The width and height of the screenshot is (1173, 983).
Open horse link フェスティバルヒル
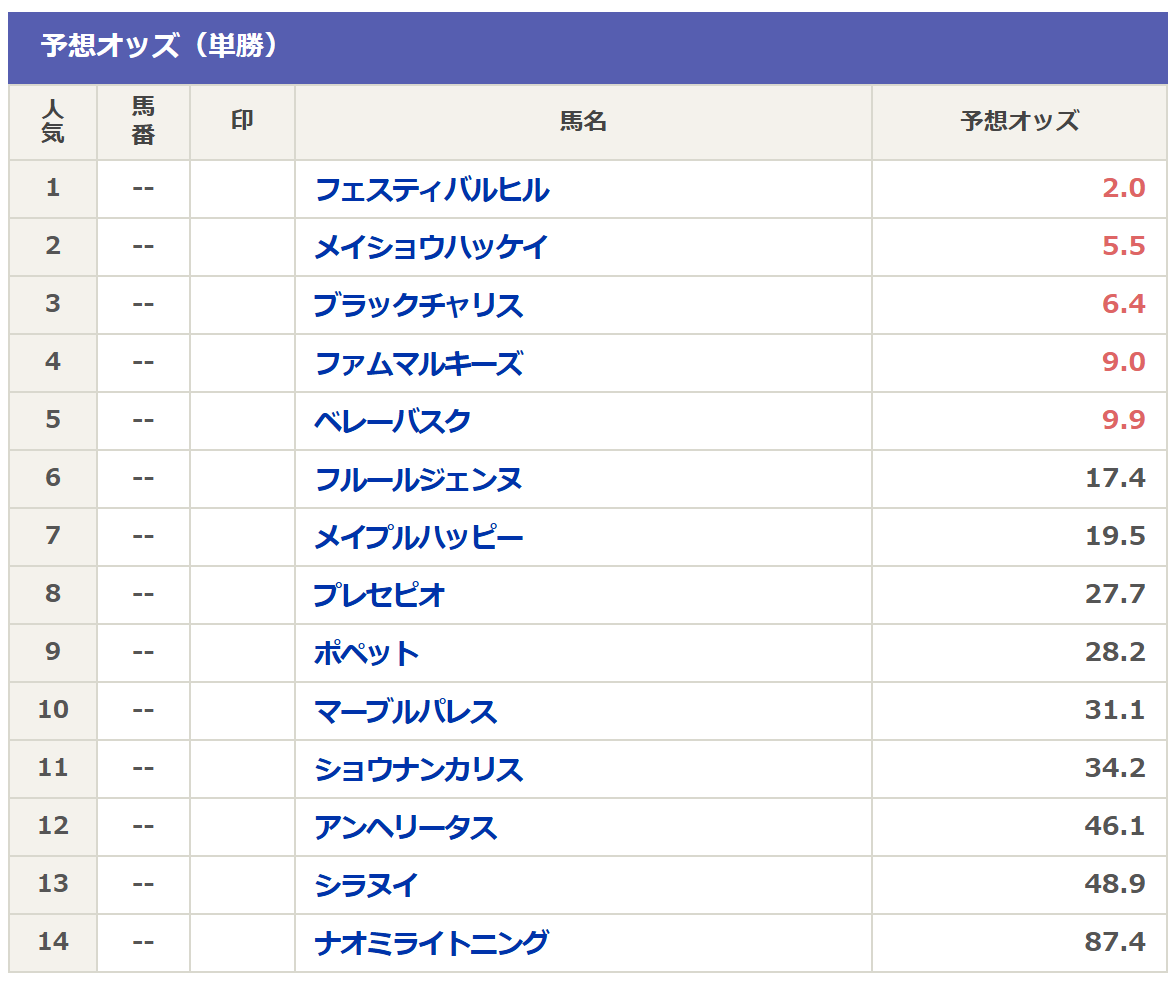click(x=431, y=189)
